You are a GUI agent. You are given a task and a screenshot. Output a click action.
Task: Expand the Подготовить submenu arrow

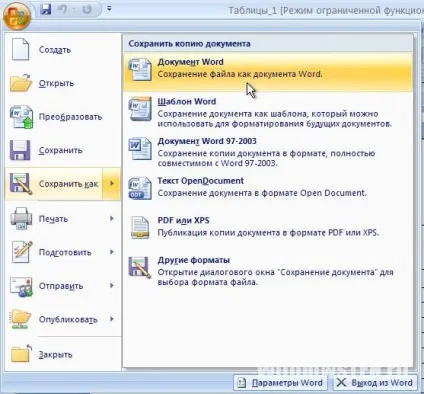(112, 252)
